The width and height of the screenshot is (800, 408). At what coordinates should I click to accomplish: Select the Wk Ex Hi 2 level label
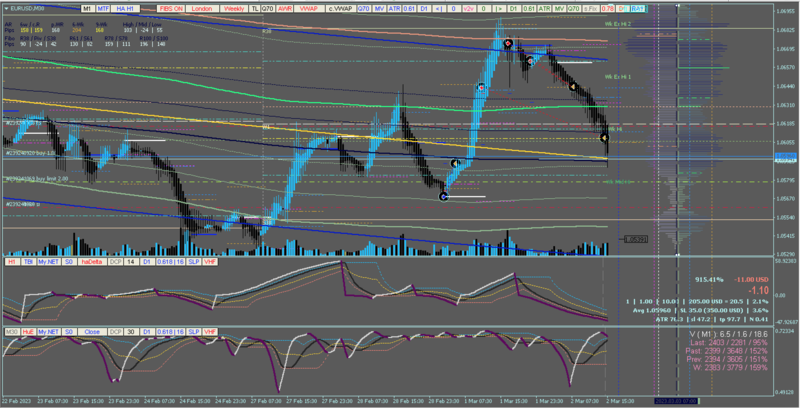coord(618,24)
